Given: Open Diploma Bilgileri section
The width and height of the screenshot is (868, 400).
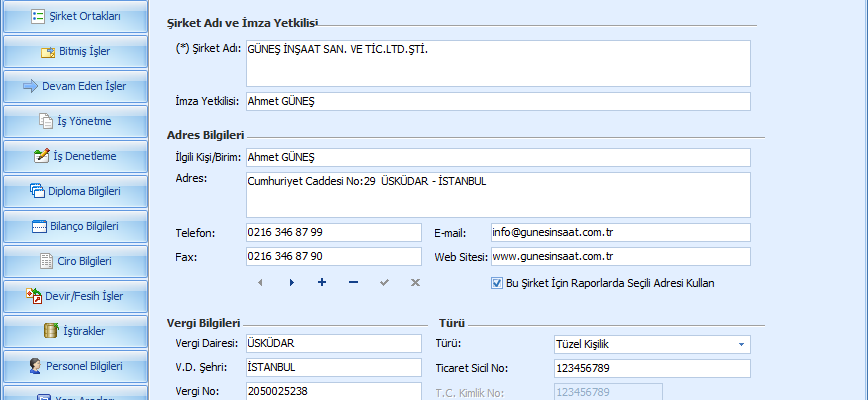Looking at the screenshot, I should pos(76,191).
